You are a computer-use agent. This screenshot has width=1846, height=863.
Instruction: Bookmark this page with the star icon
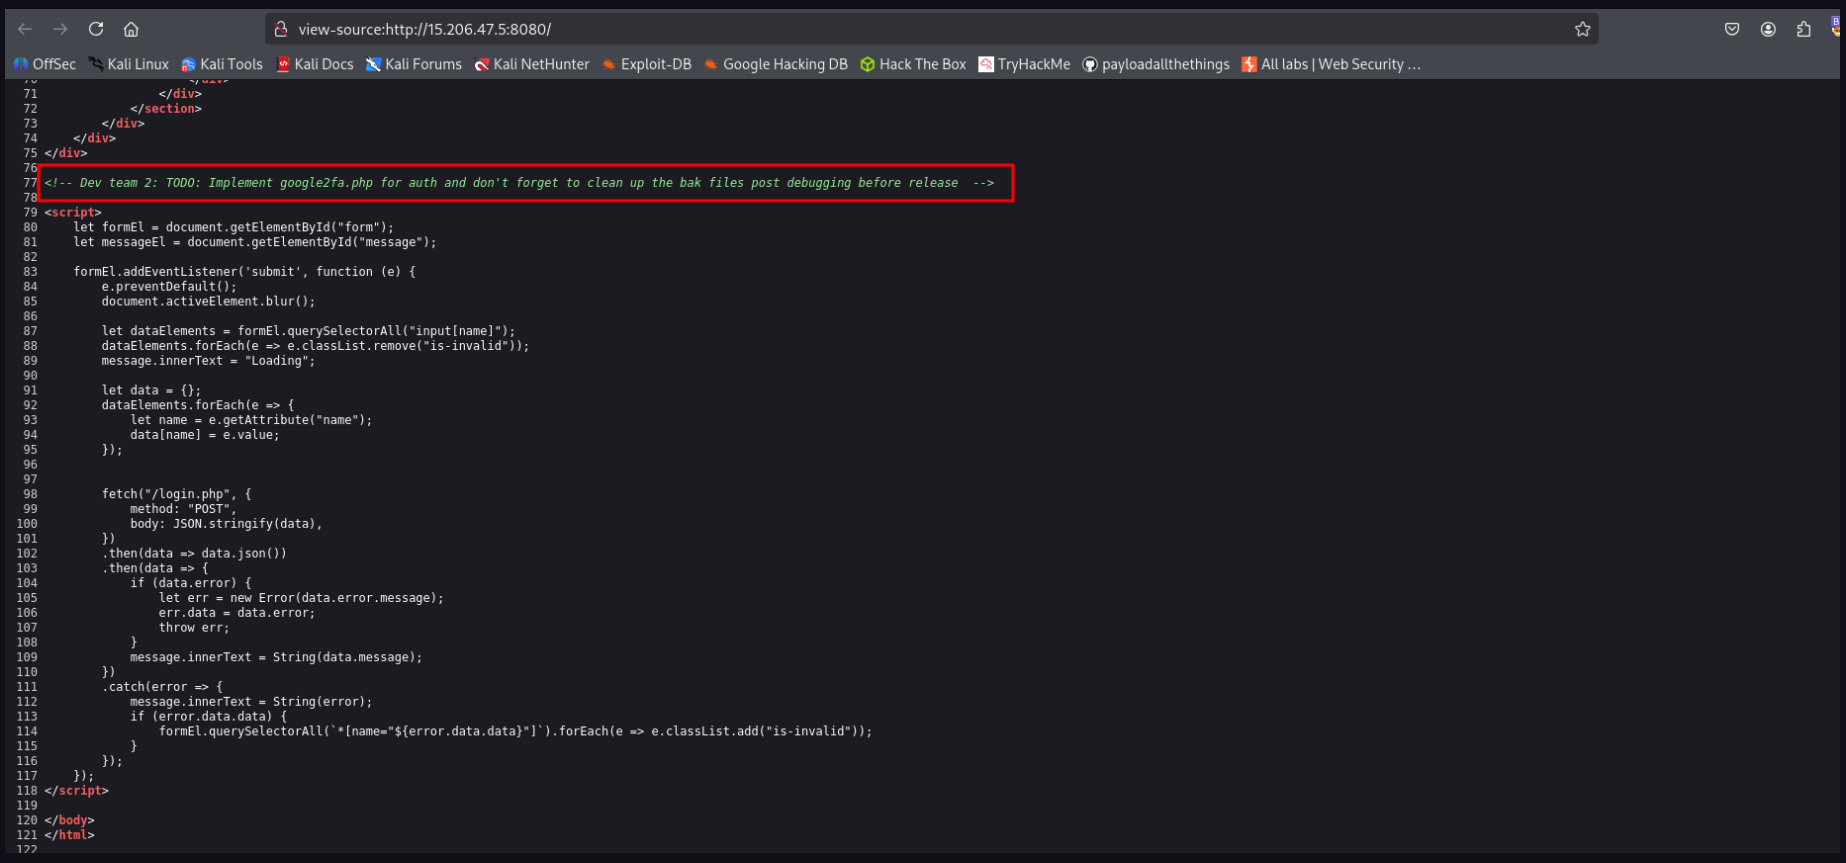point(1582,29)
